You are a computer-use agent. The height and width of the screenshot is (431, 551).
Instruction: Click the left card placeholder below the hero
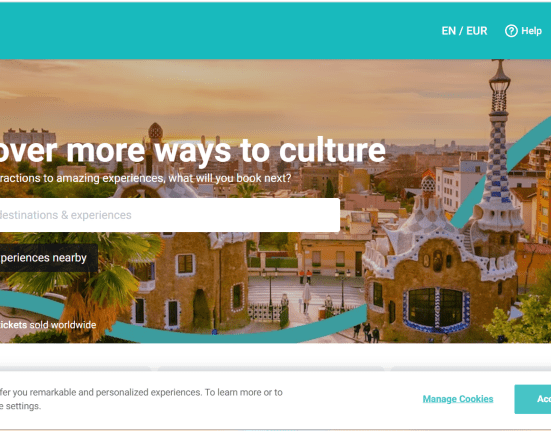click(x=76, y=369)
